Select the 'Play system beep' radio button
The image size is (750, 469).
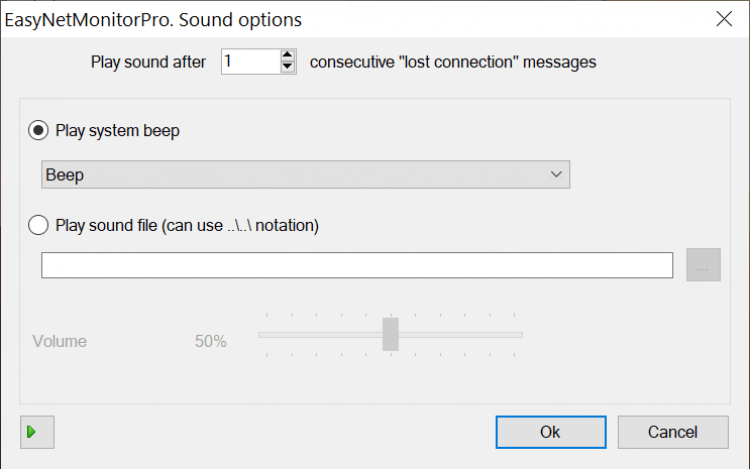40,130
